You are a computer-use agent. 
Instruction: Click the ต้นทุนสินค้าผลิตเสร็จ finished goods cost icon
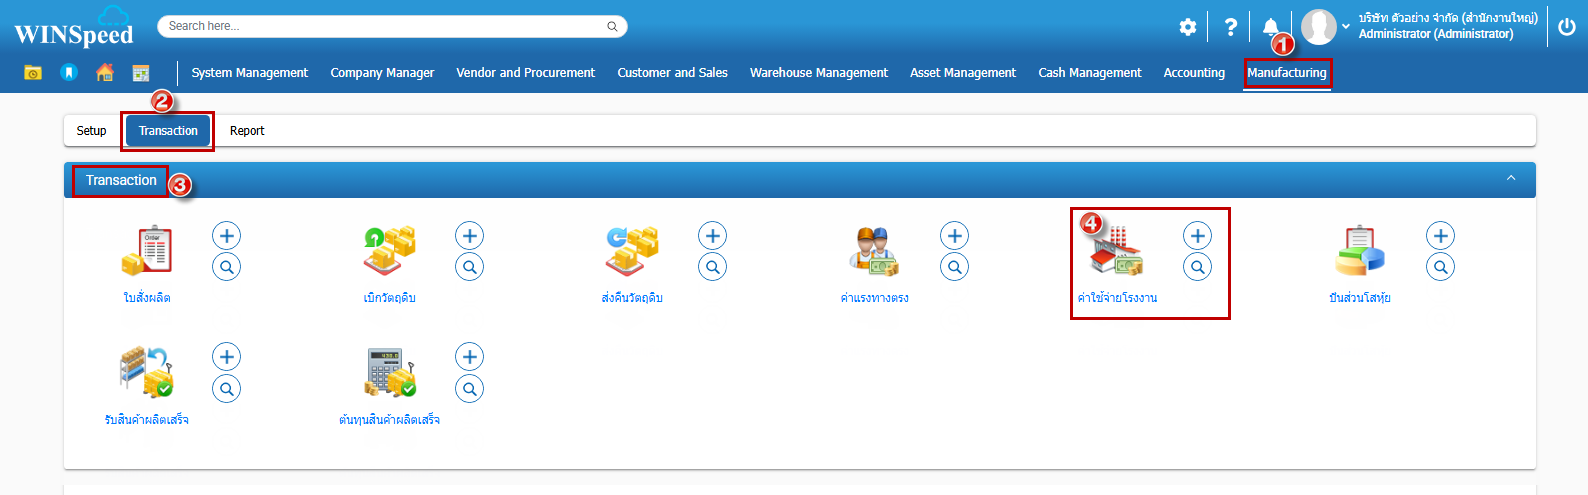tap(389, 372)
